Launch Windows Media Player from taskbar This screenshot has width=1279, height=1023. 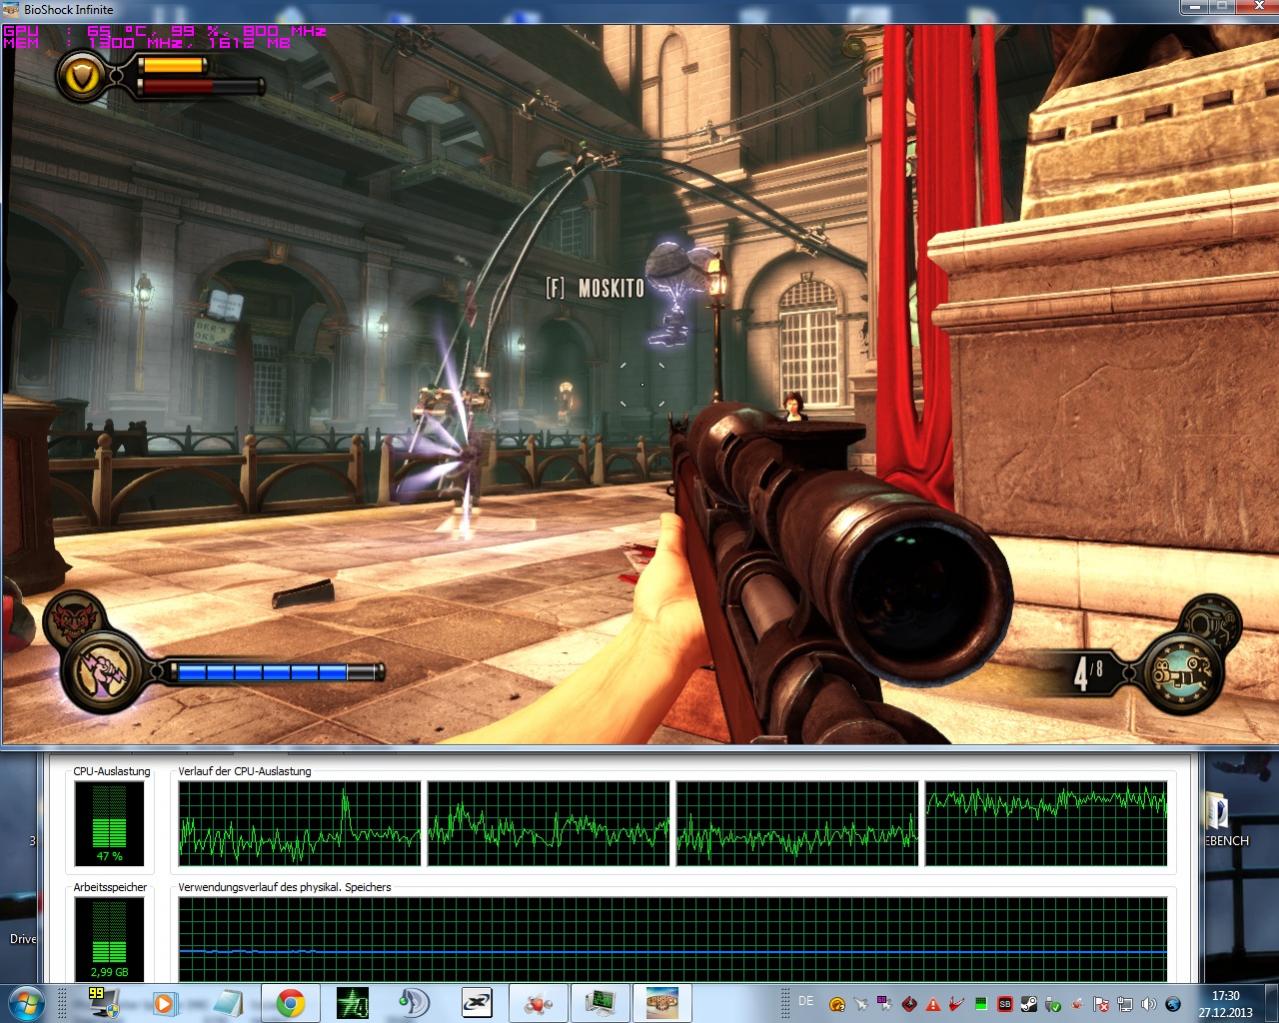click(165, 1002)
